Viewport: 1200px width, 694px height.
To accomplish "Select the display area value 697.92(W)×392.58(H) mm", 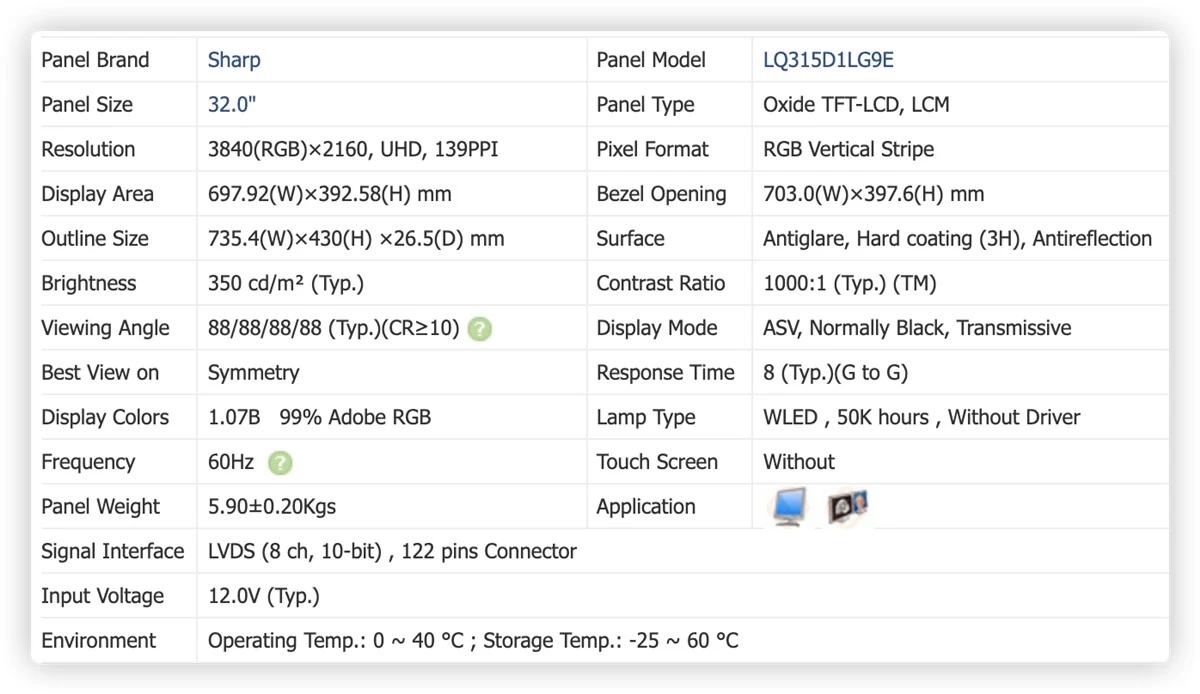I will click(330, 194).
